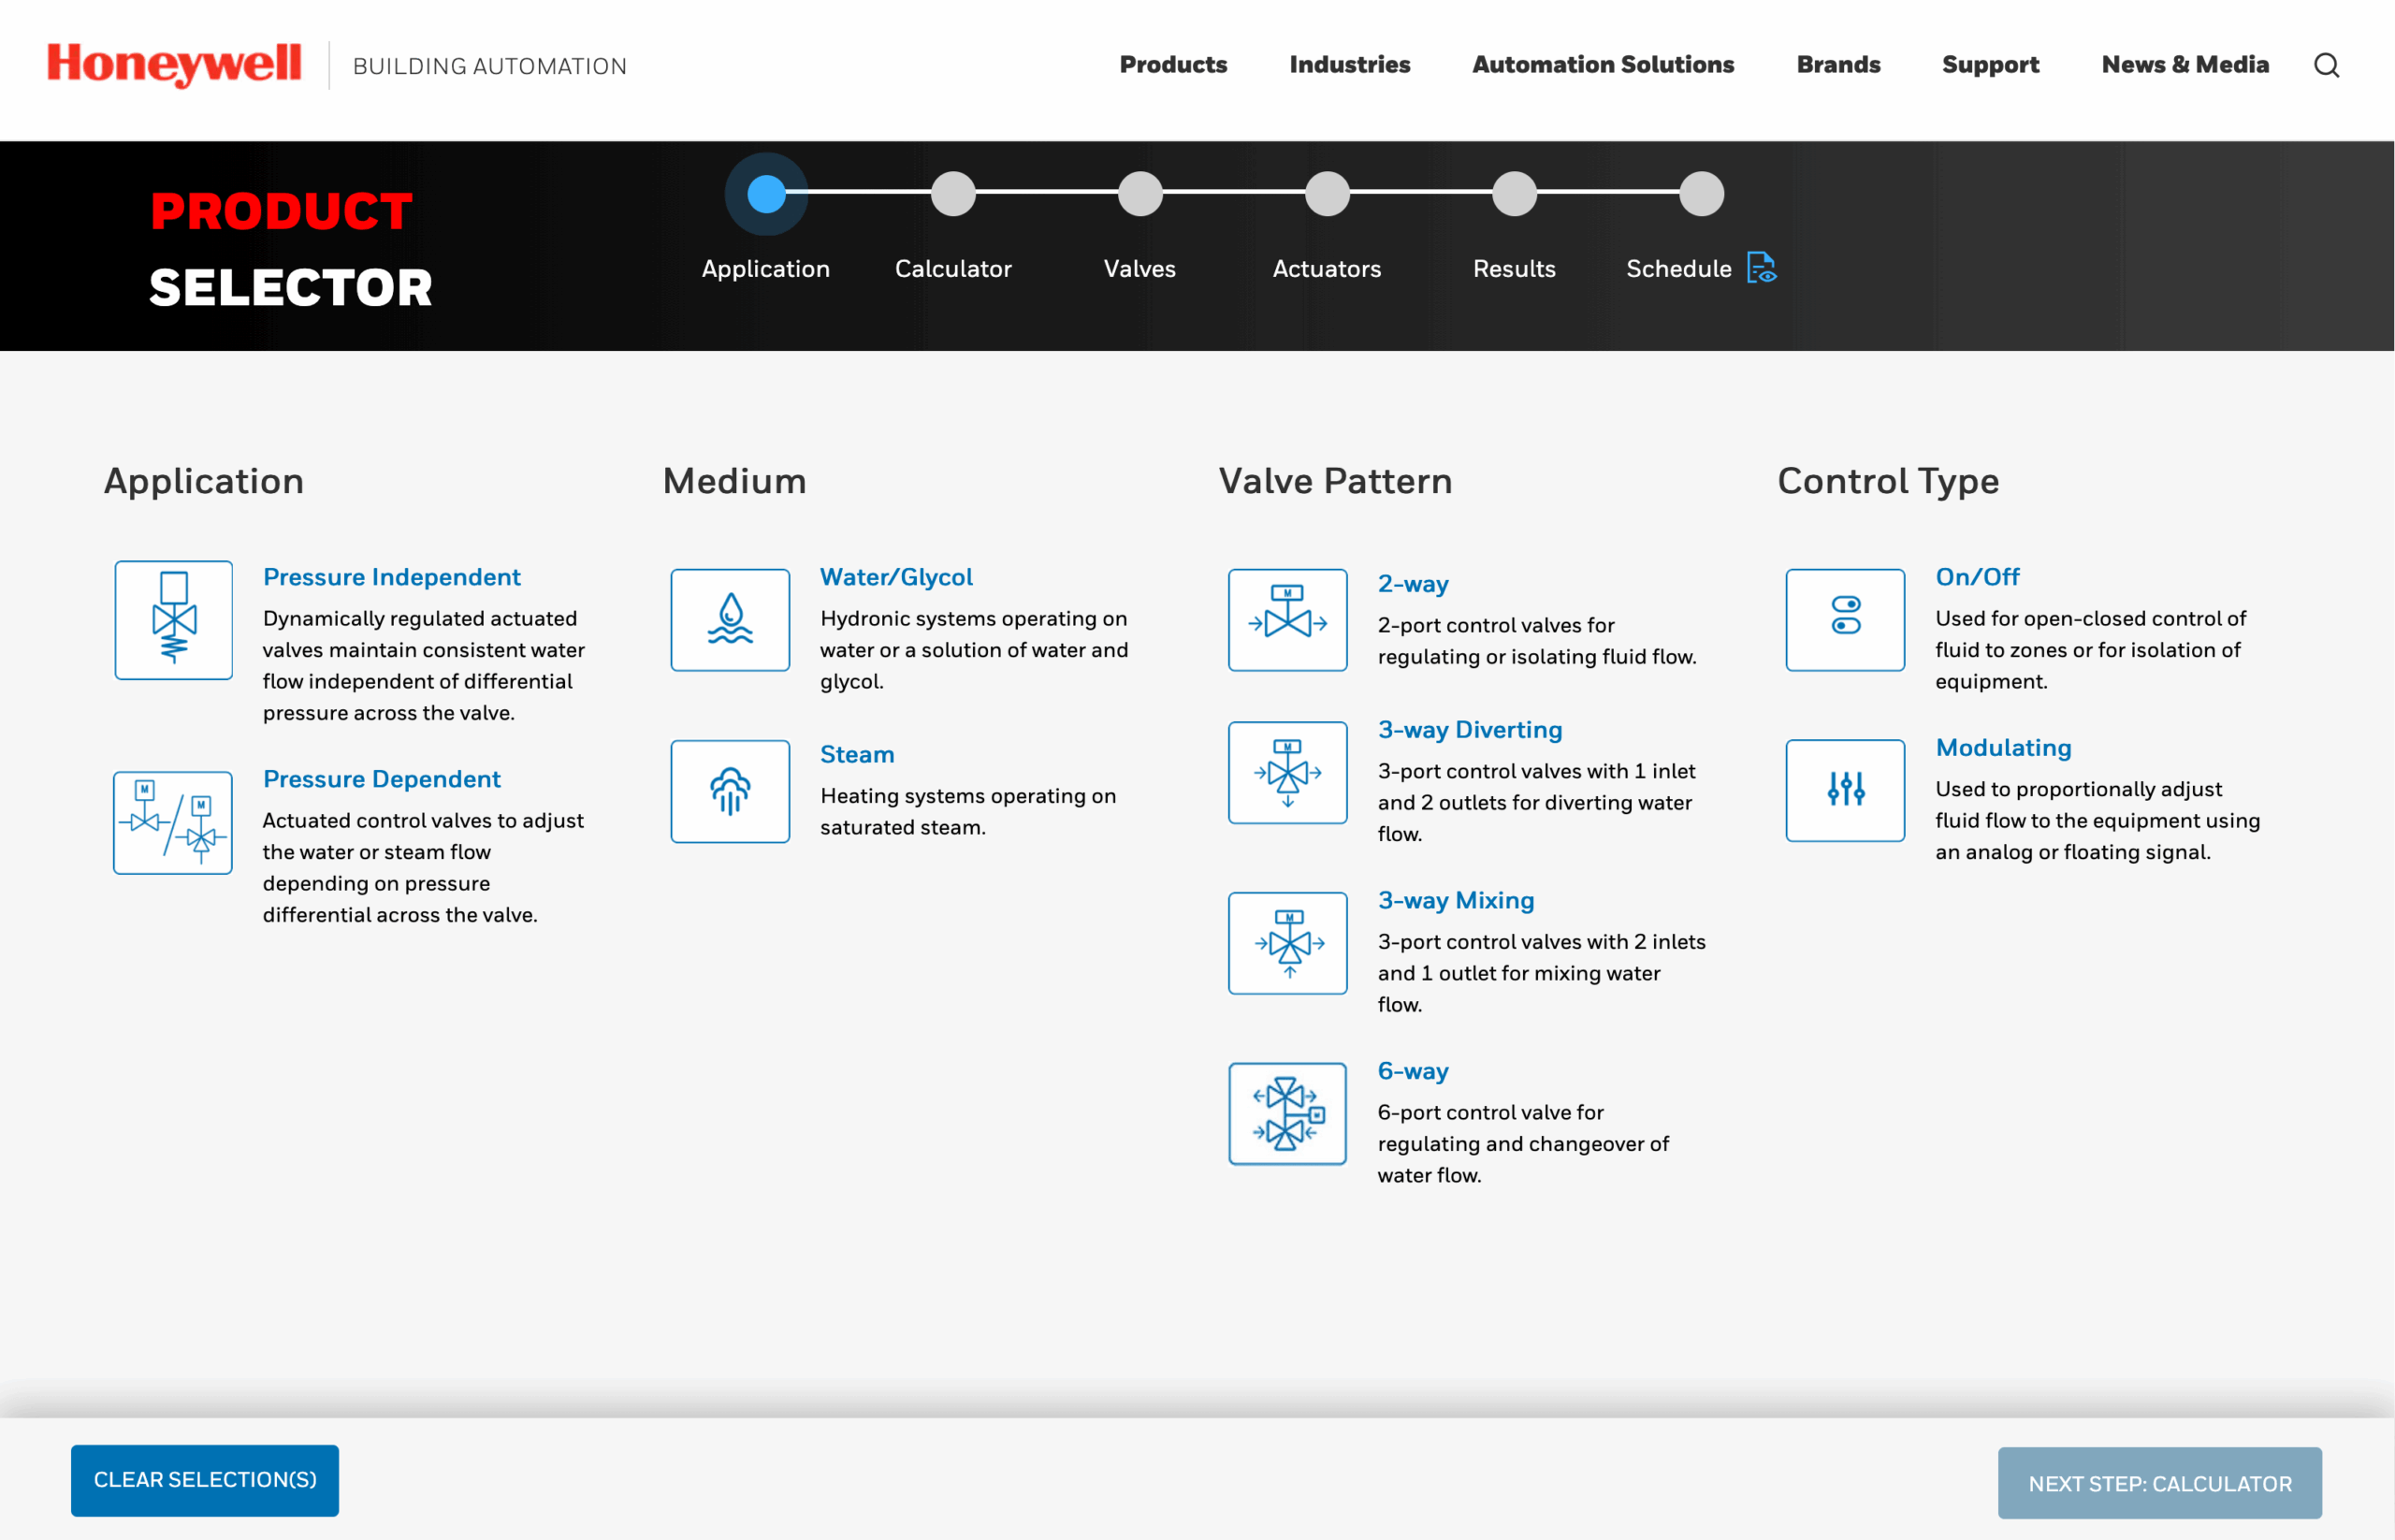
Task: Open the News & Media menu
Action: (x=2185, y=65)
